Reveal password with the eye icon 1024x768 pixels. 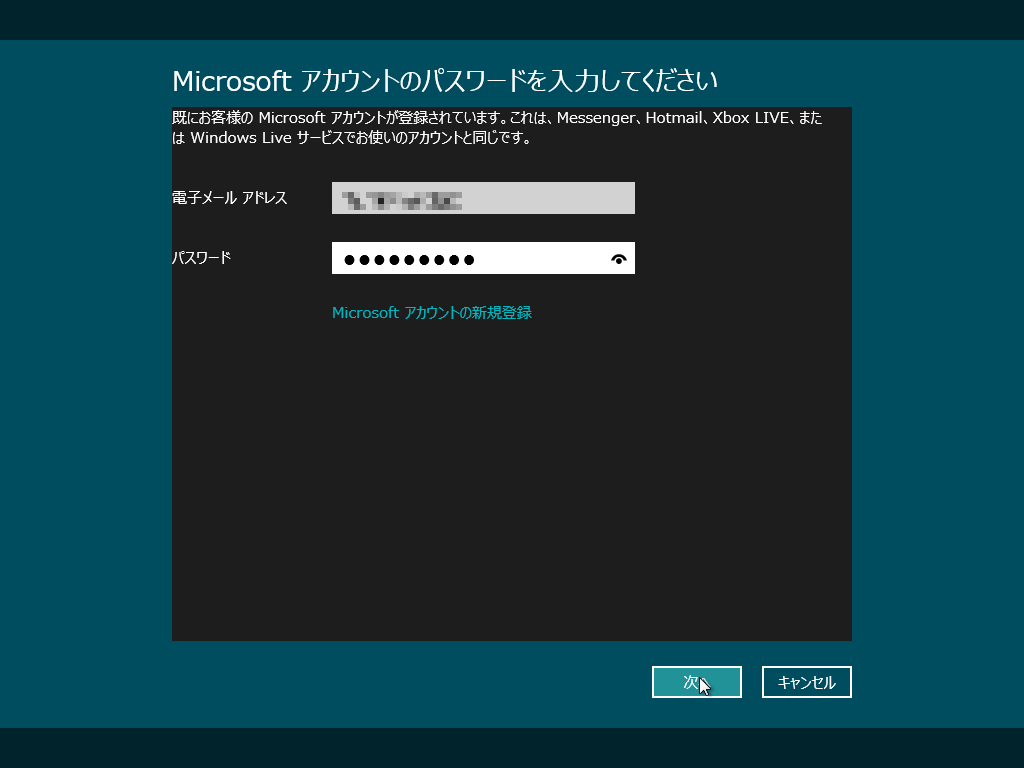click(618, 259)
